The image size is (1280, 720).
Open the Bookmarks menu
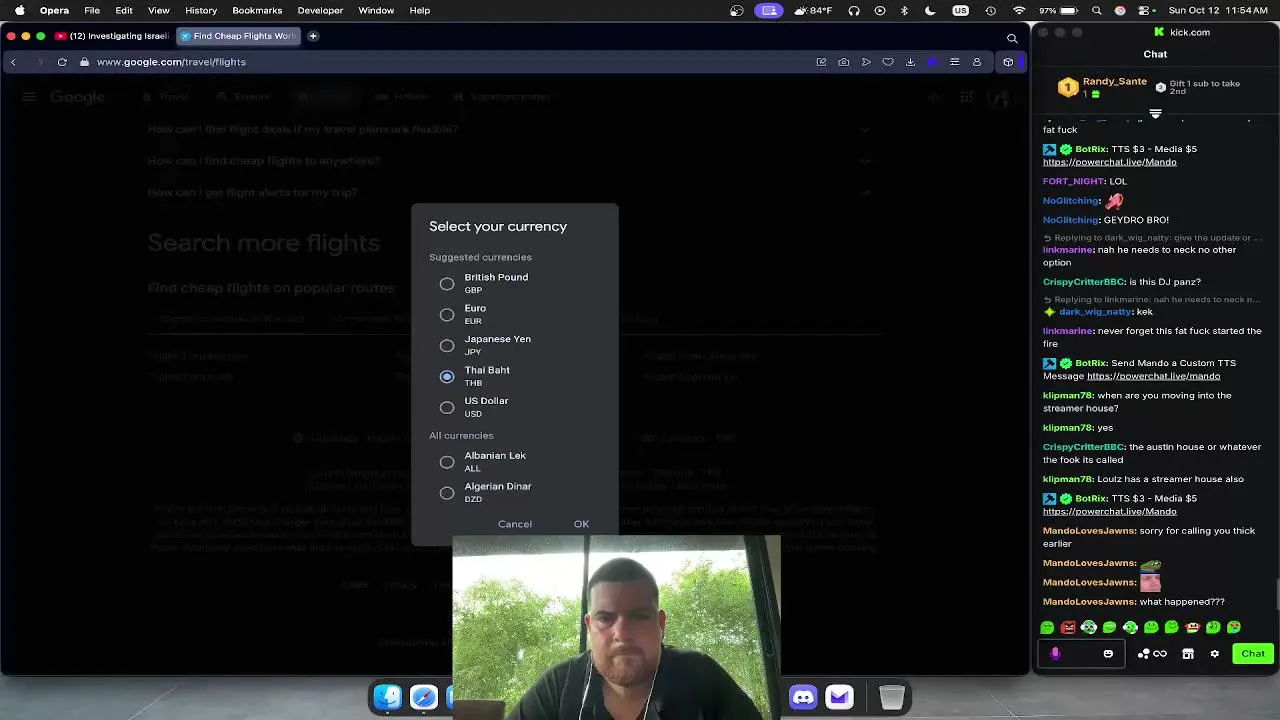(x=257, y=10)
